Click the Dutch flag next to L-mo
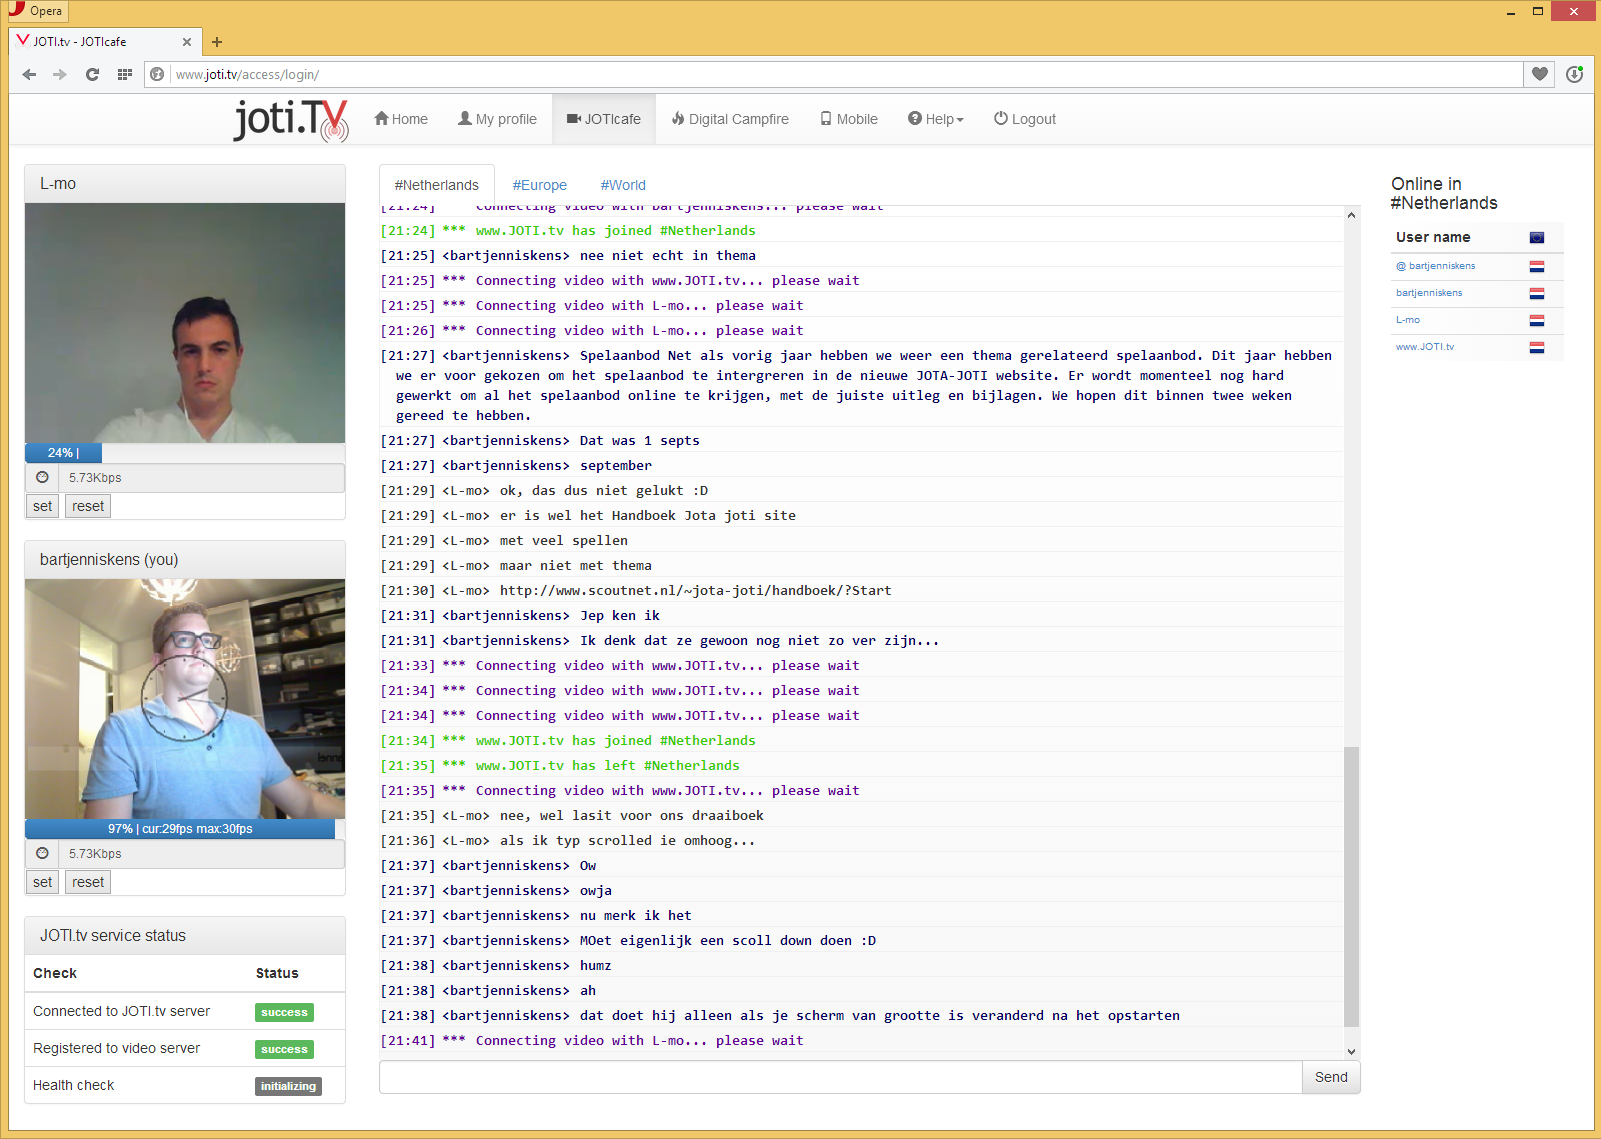Screen dimensions: 1601x1139 [x=1537, y=320]
